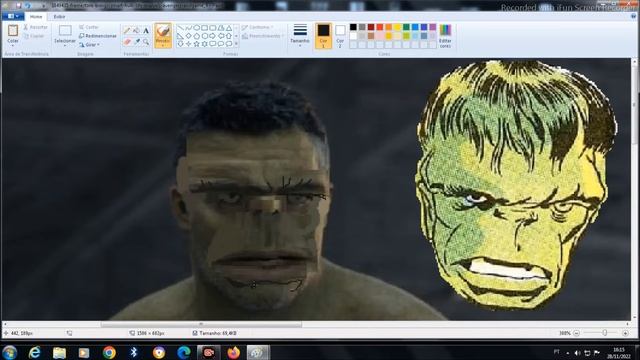This screenshot has height=360, width=640.
Task: Pick the green color swatch
Action: pos(406,27)
